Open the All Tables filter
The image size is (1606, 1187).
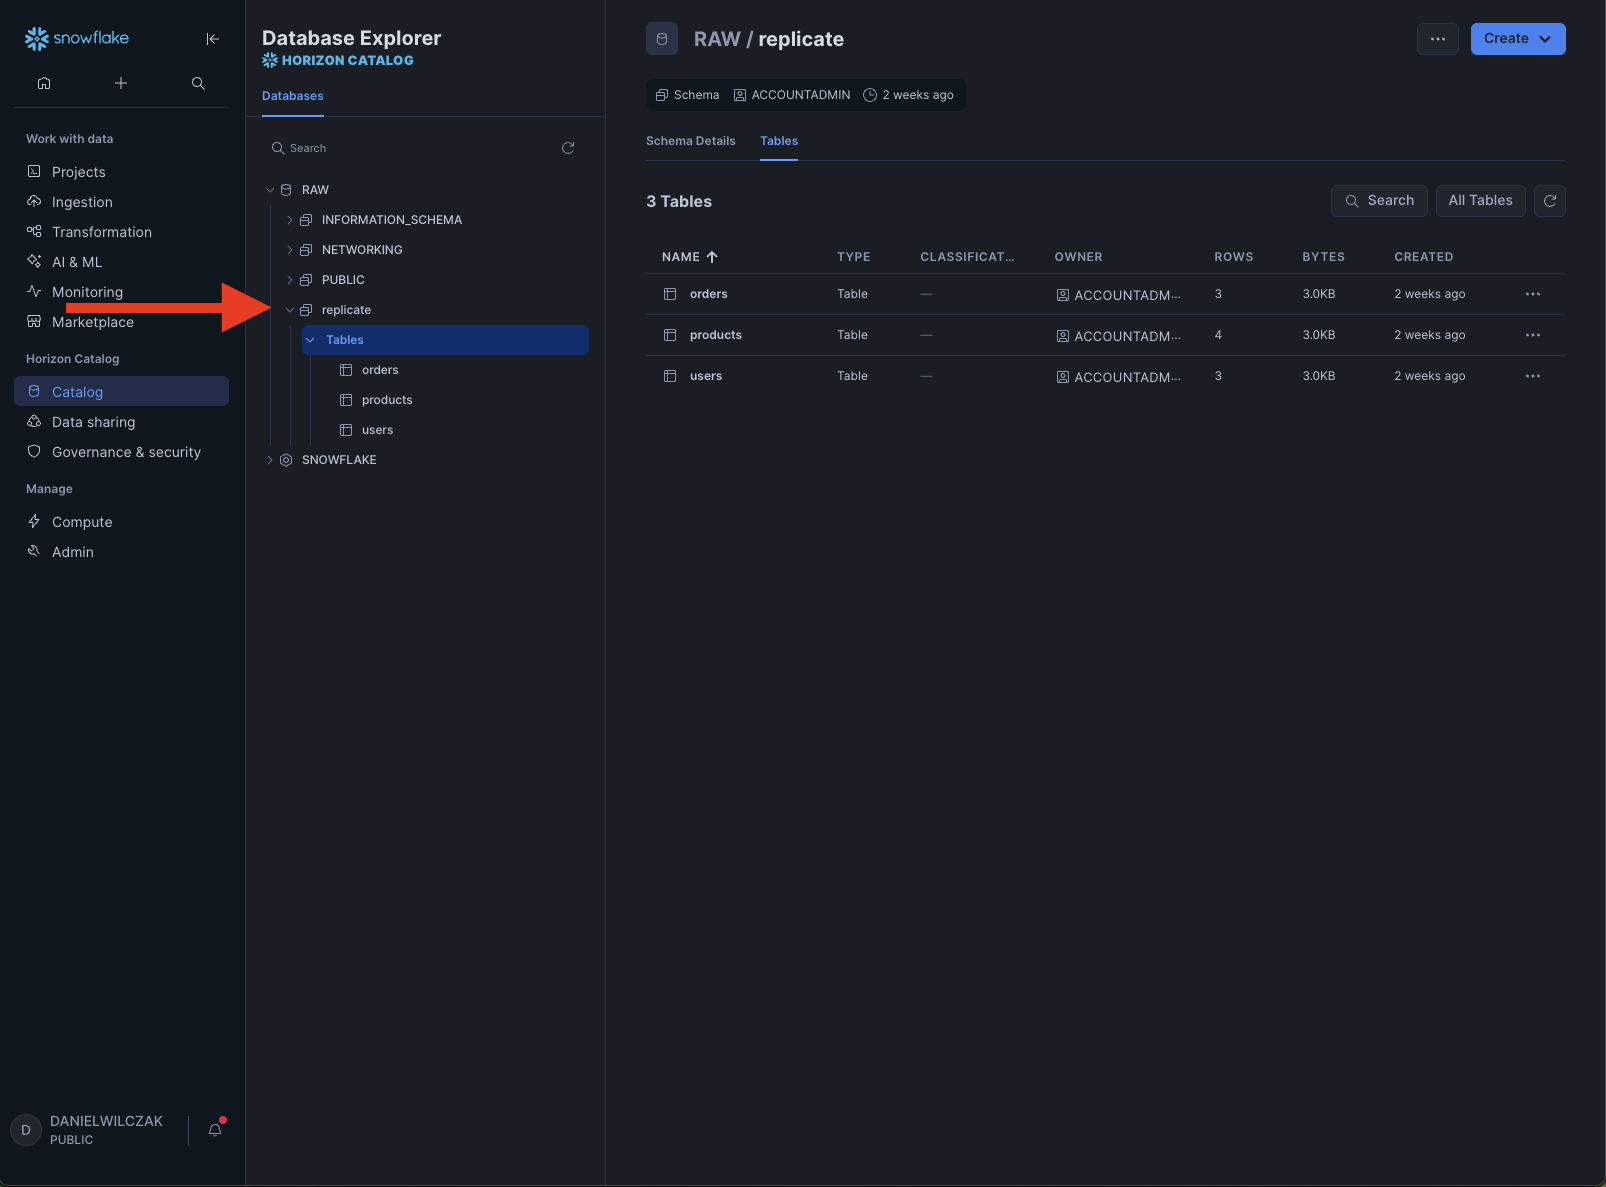coord(1480,201)
